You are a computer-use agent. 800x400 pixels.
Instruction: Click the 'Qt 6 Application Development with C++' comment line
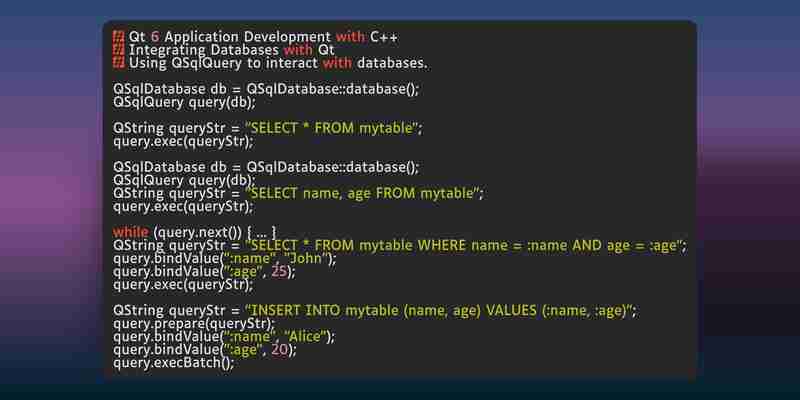coord(255,37)
